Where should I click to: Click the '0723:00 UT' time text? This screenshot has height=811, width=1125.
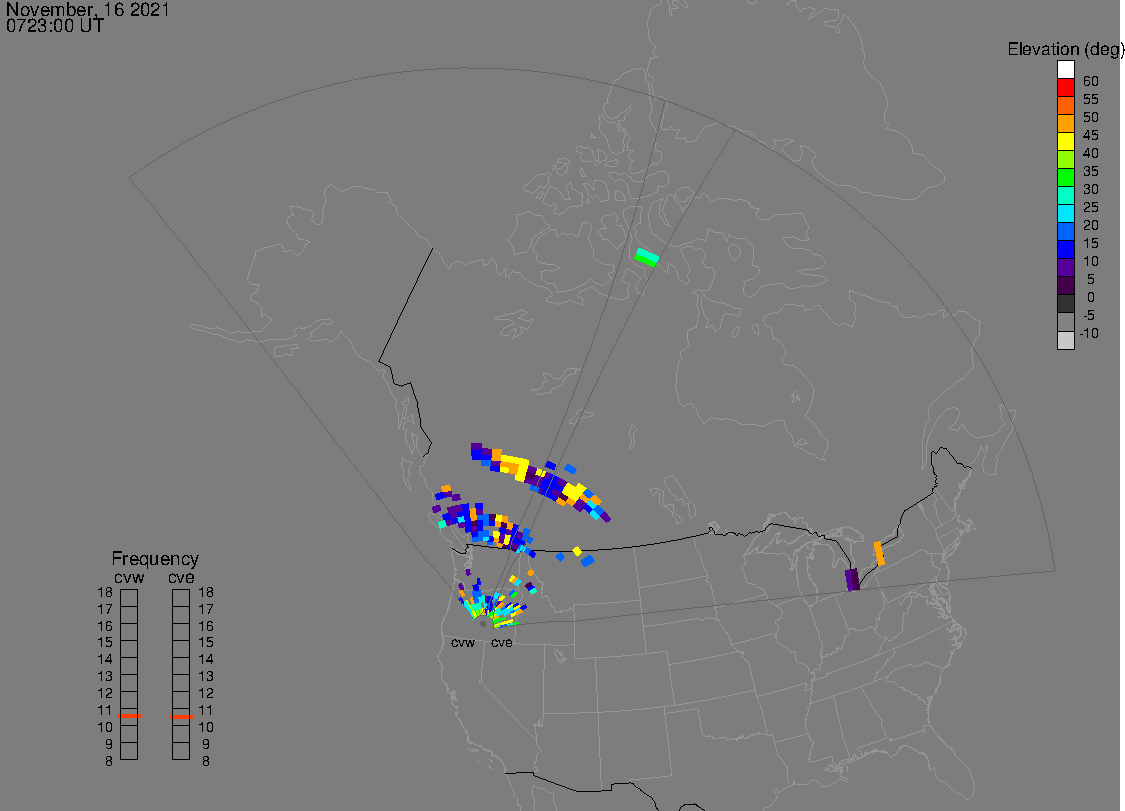coord(55,25)
